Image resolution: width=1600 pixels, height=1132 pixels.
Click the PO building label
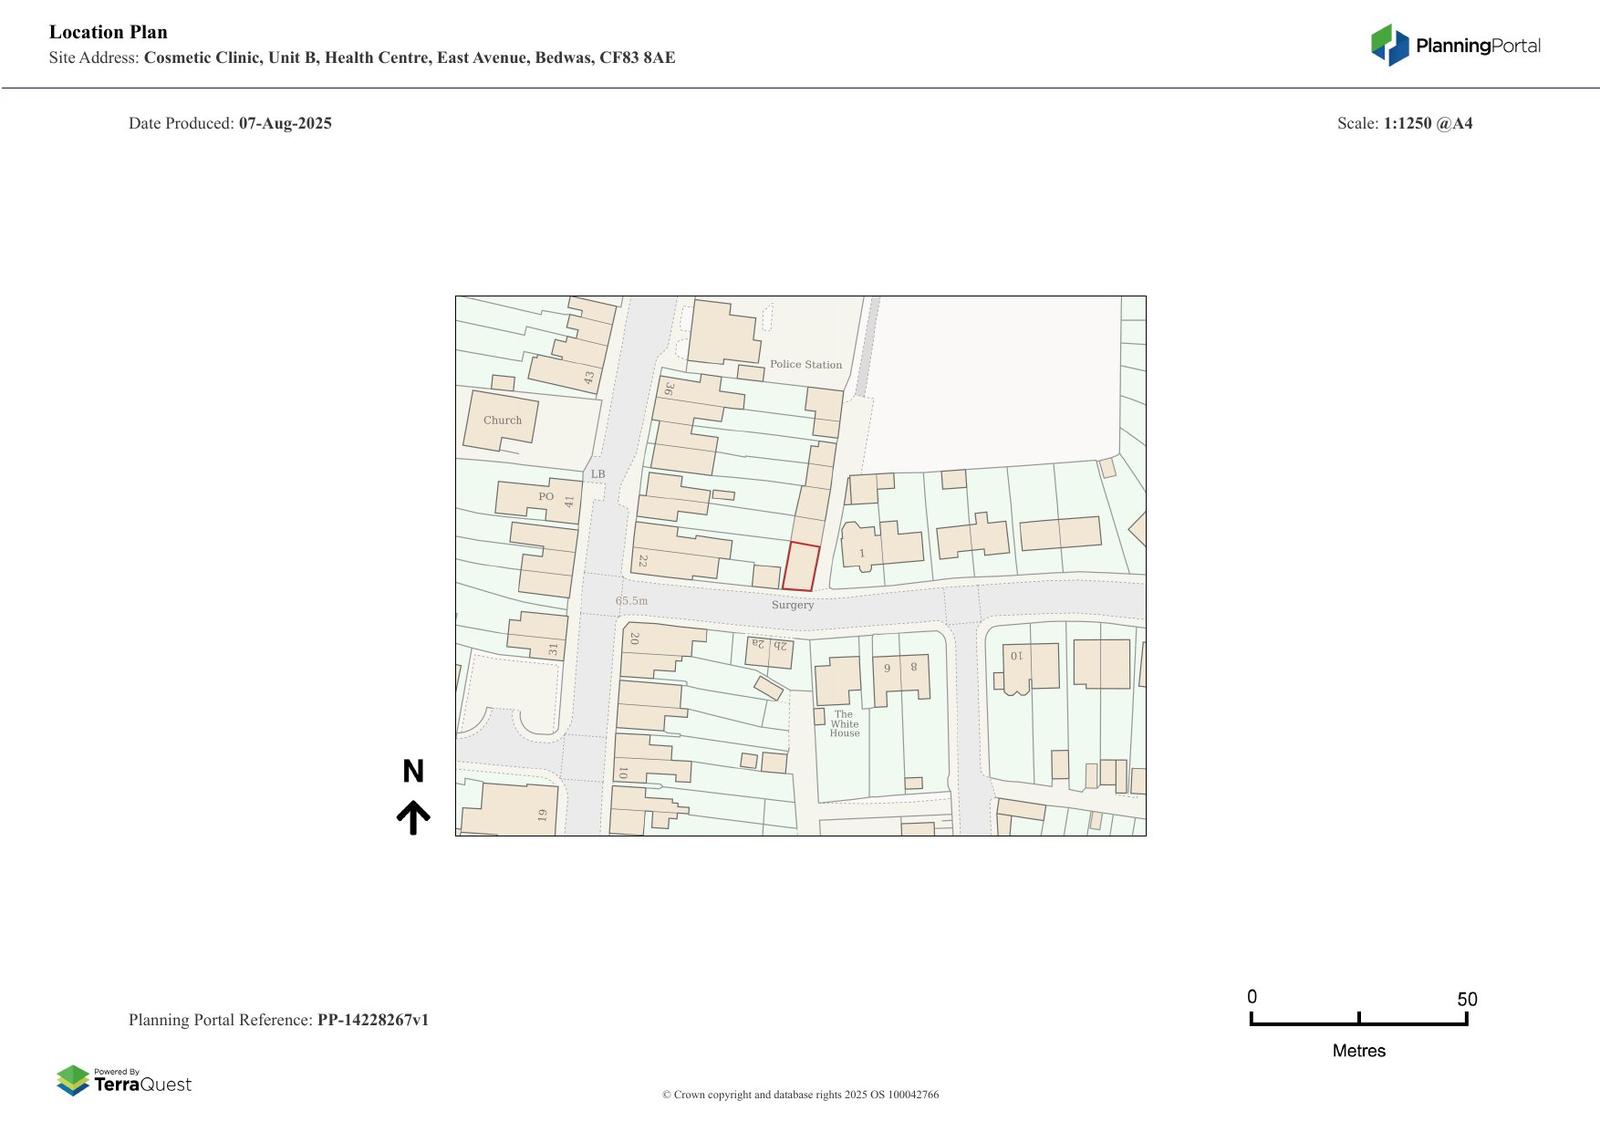545,496
